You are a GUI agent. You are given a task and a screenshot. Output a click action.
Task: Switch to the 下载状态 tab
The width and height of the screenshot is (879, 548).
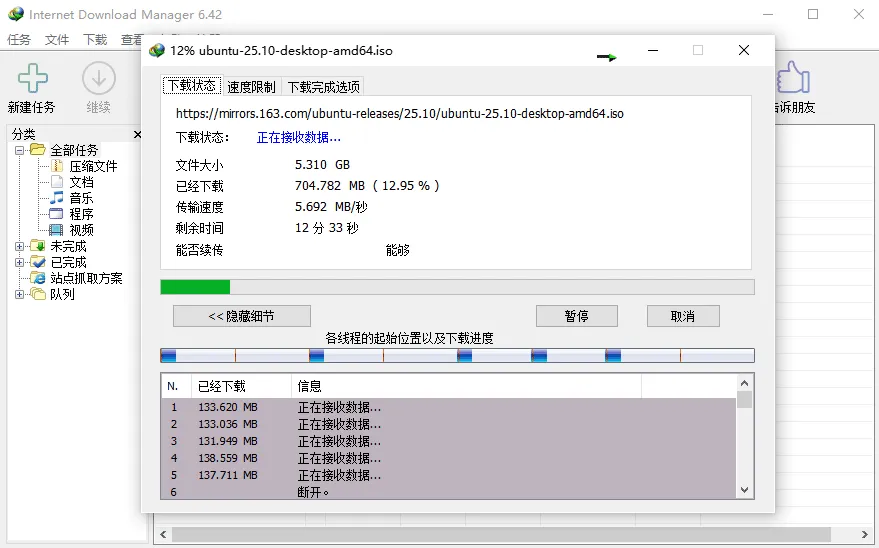pos(192,86)
